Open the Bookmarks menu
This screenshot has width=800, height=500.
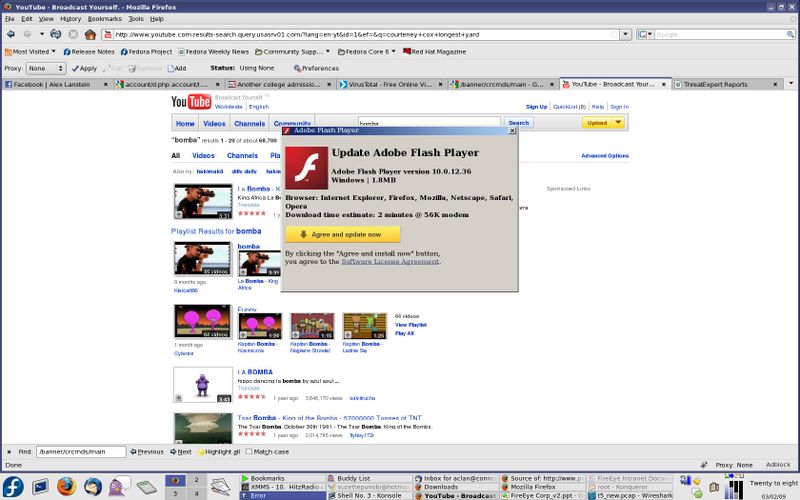point(105,19)
